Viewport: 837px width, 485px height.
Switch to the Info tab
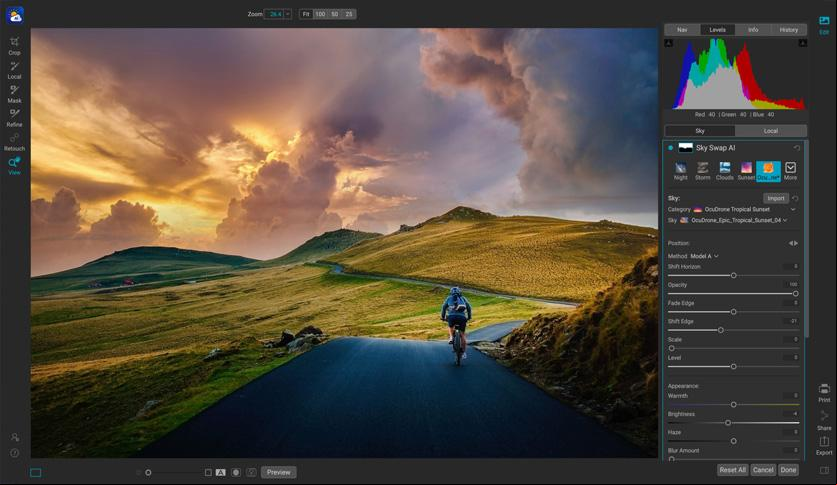point(753,30)
